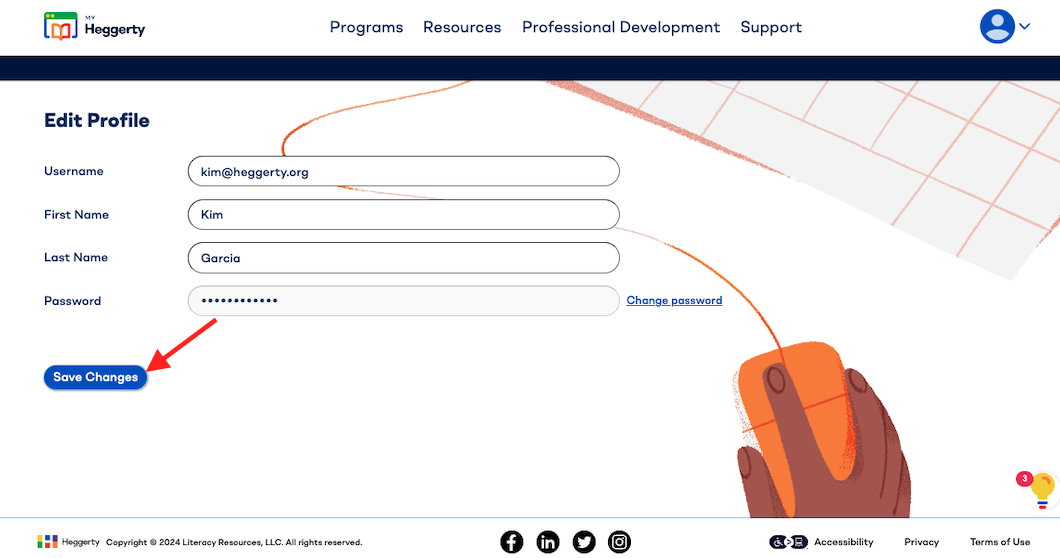Click the Save Changes button
1060x558 pixels.
[95, 377]
